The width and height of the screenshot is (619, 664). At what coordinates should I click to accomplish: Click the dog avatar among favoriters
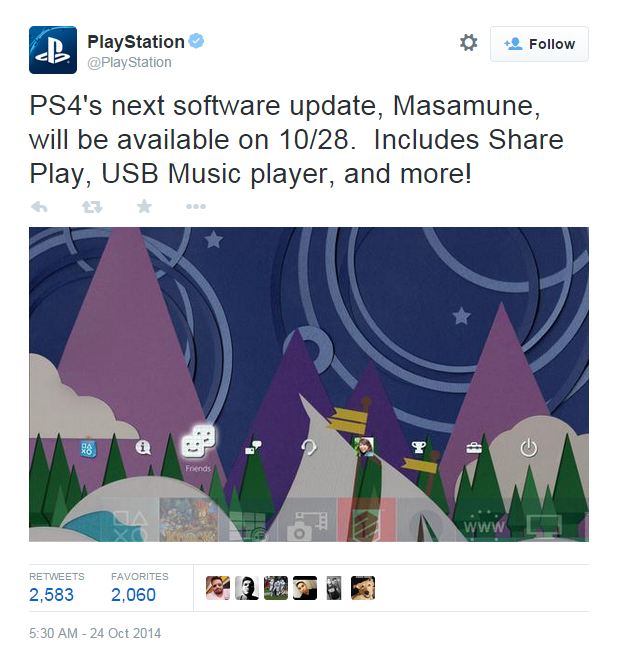[x=363, y=588]
